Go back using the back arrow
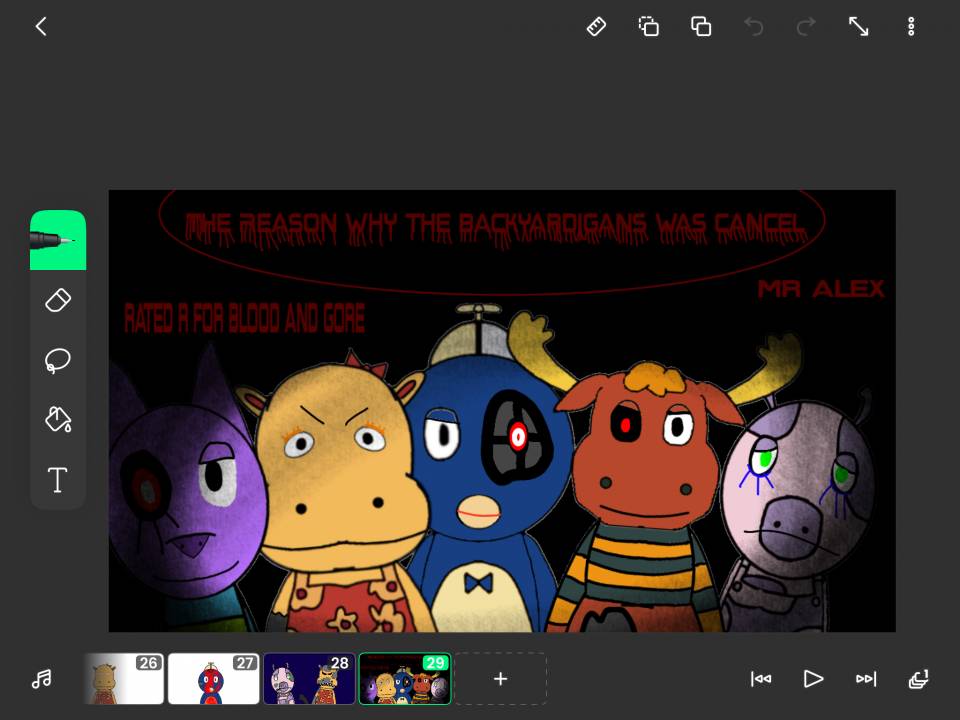Image resolution: width=960 pixels, height=720 pixels. tap(40, 27)
